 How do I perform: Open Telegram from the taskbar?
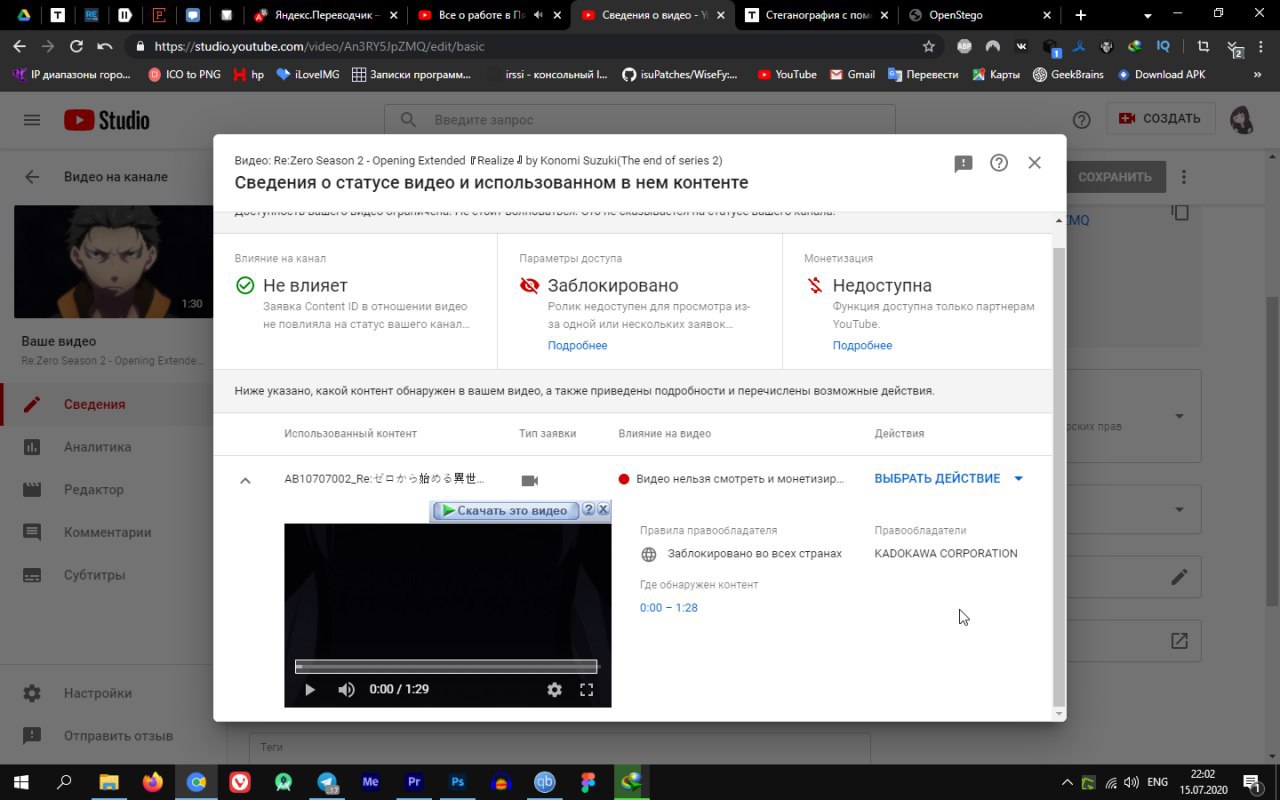(x=327, y=782)
